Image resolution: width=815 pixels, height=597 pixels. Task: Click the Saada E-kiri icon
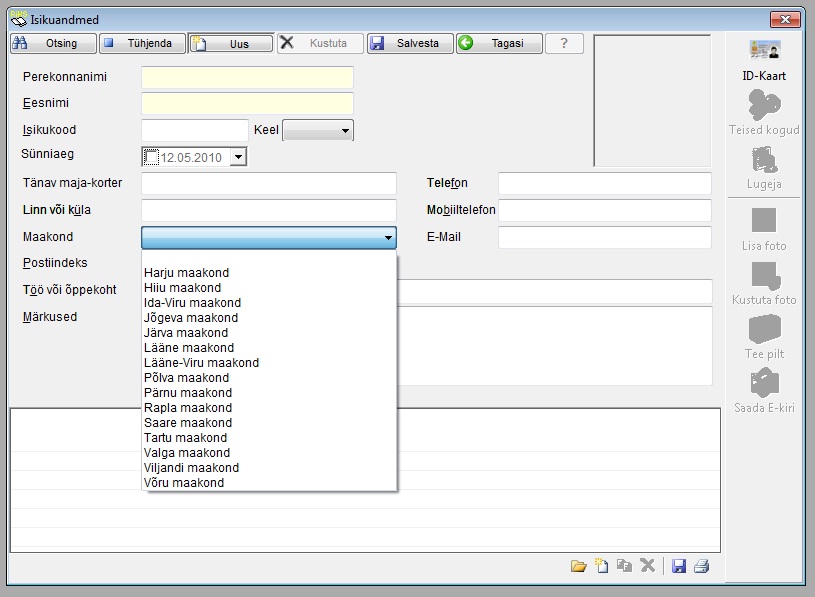(x=764, y=383)
